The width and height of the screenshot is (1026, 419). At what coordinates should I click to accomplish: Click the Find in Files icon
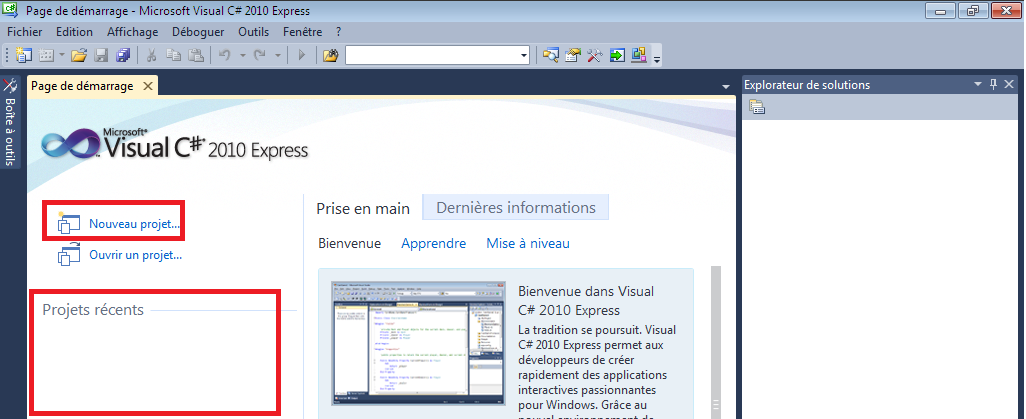pyautogui.click(x=330, y=56)
